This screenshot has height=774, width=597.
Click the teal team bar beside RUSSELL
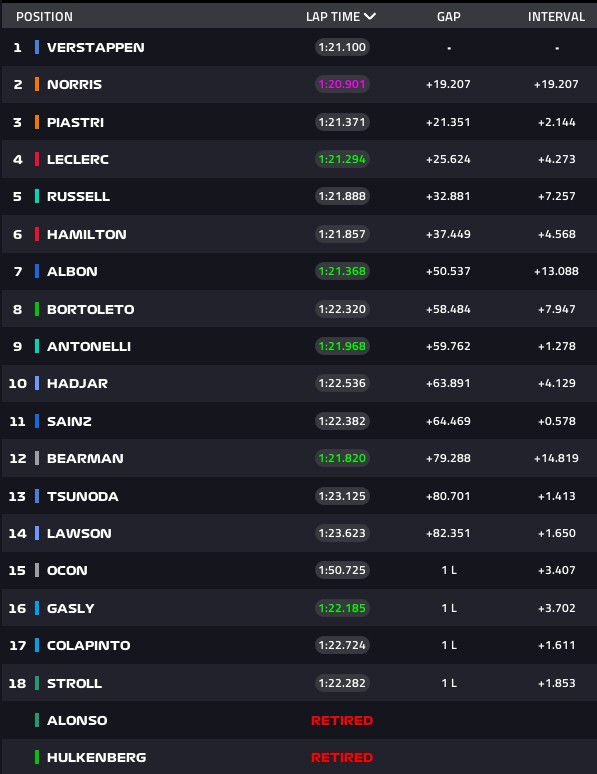(x=37, y=196)
